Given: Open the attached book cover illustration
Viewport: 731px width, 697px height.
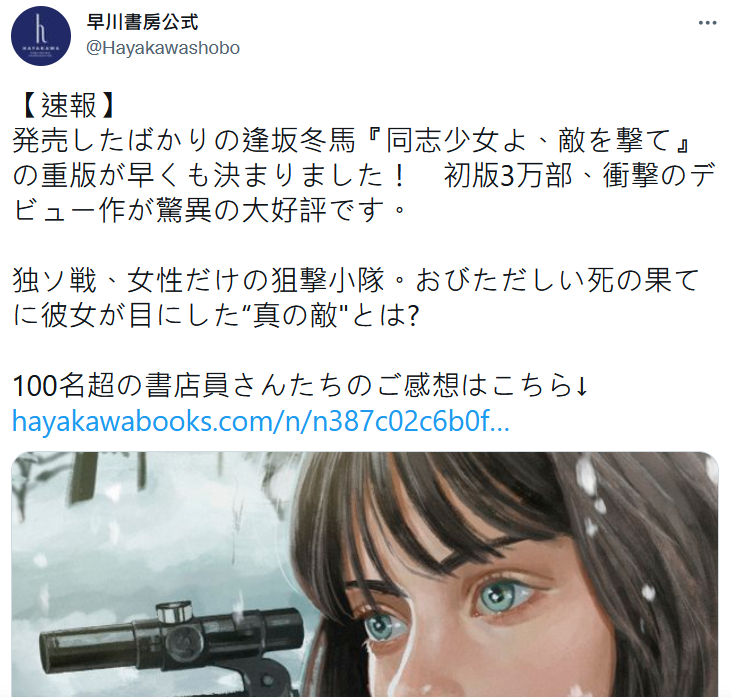Looking at the screenshot, I should point(365,574).
